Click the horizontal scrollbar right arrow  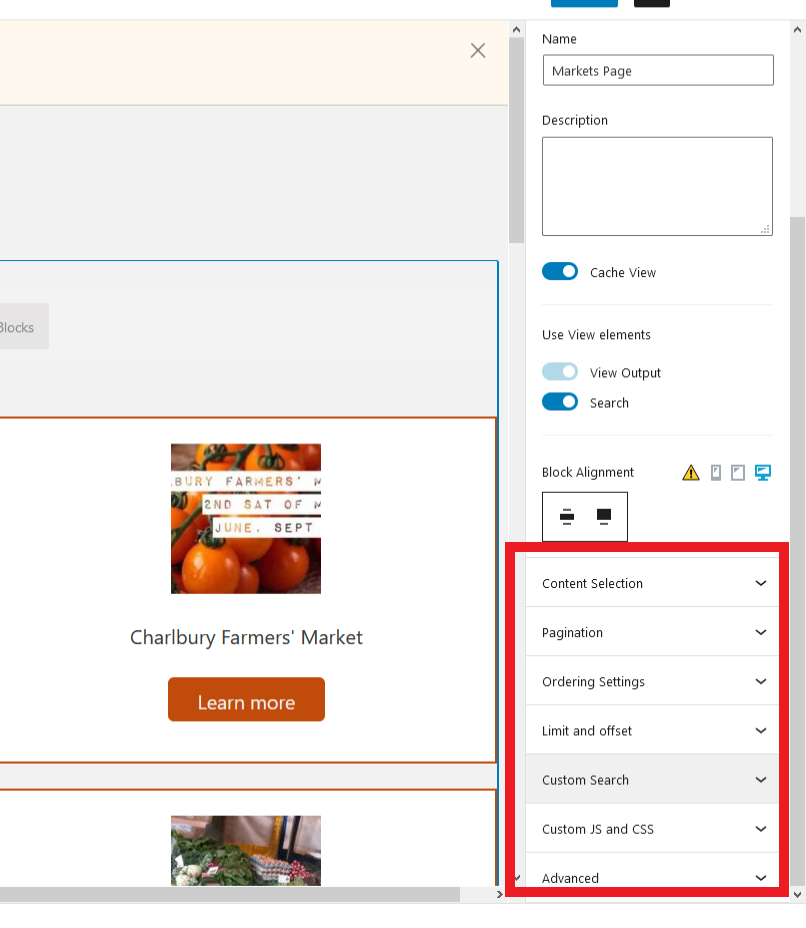[500, 894]
